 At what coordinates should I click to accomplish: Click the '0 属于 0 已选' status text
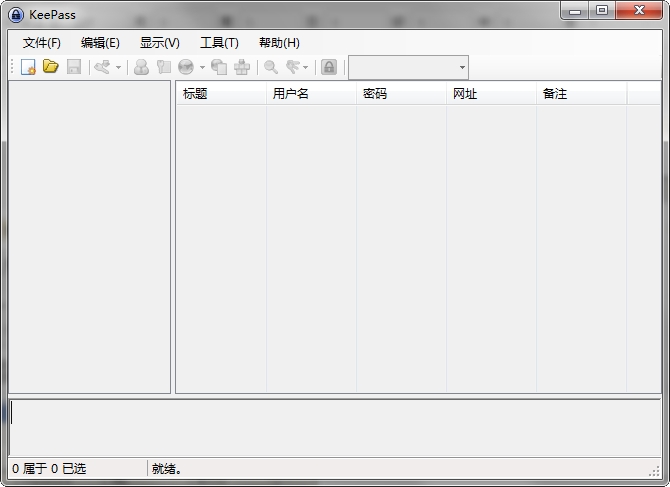tap(49, 469)
